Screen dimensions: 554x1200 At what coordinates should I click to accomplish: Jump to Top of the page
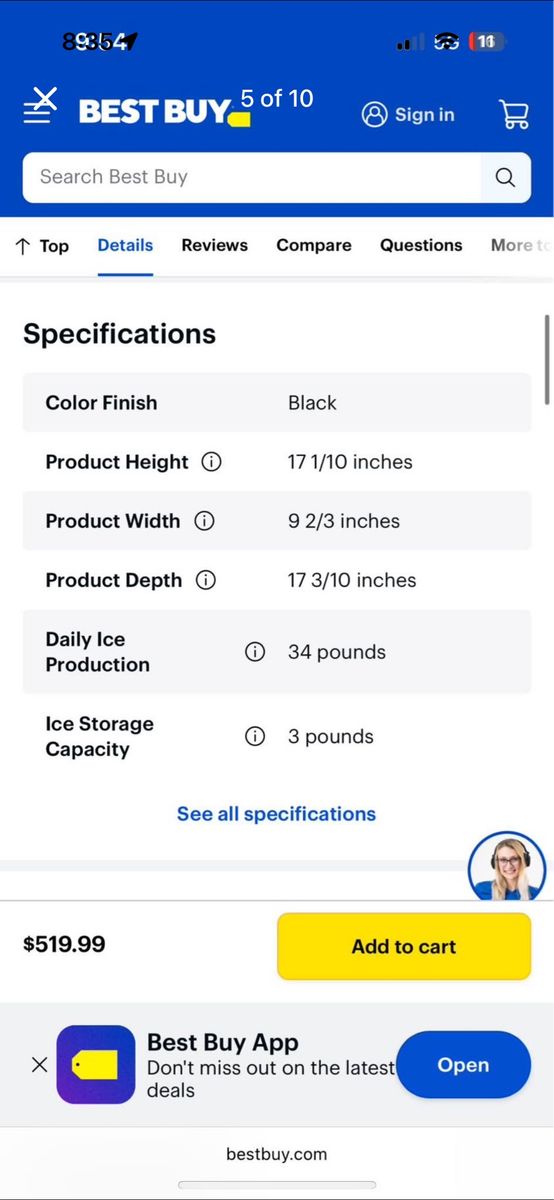point(42,246)
